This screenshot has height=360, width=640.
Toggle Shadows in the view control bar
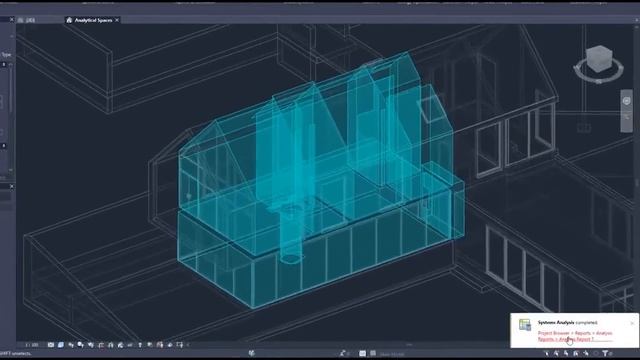(x=80, y=345)
